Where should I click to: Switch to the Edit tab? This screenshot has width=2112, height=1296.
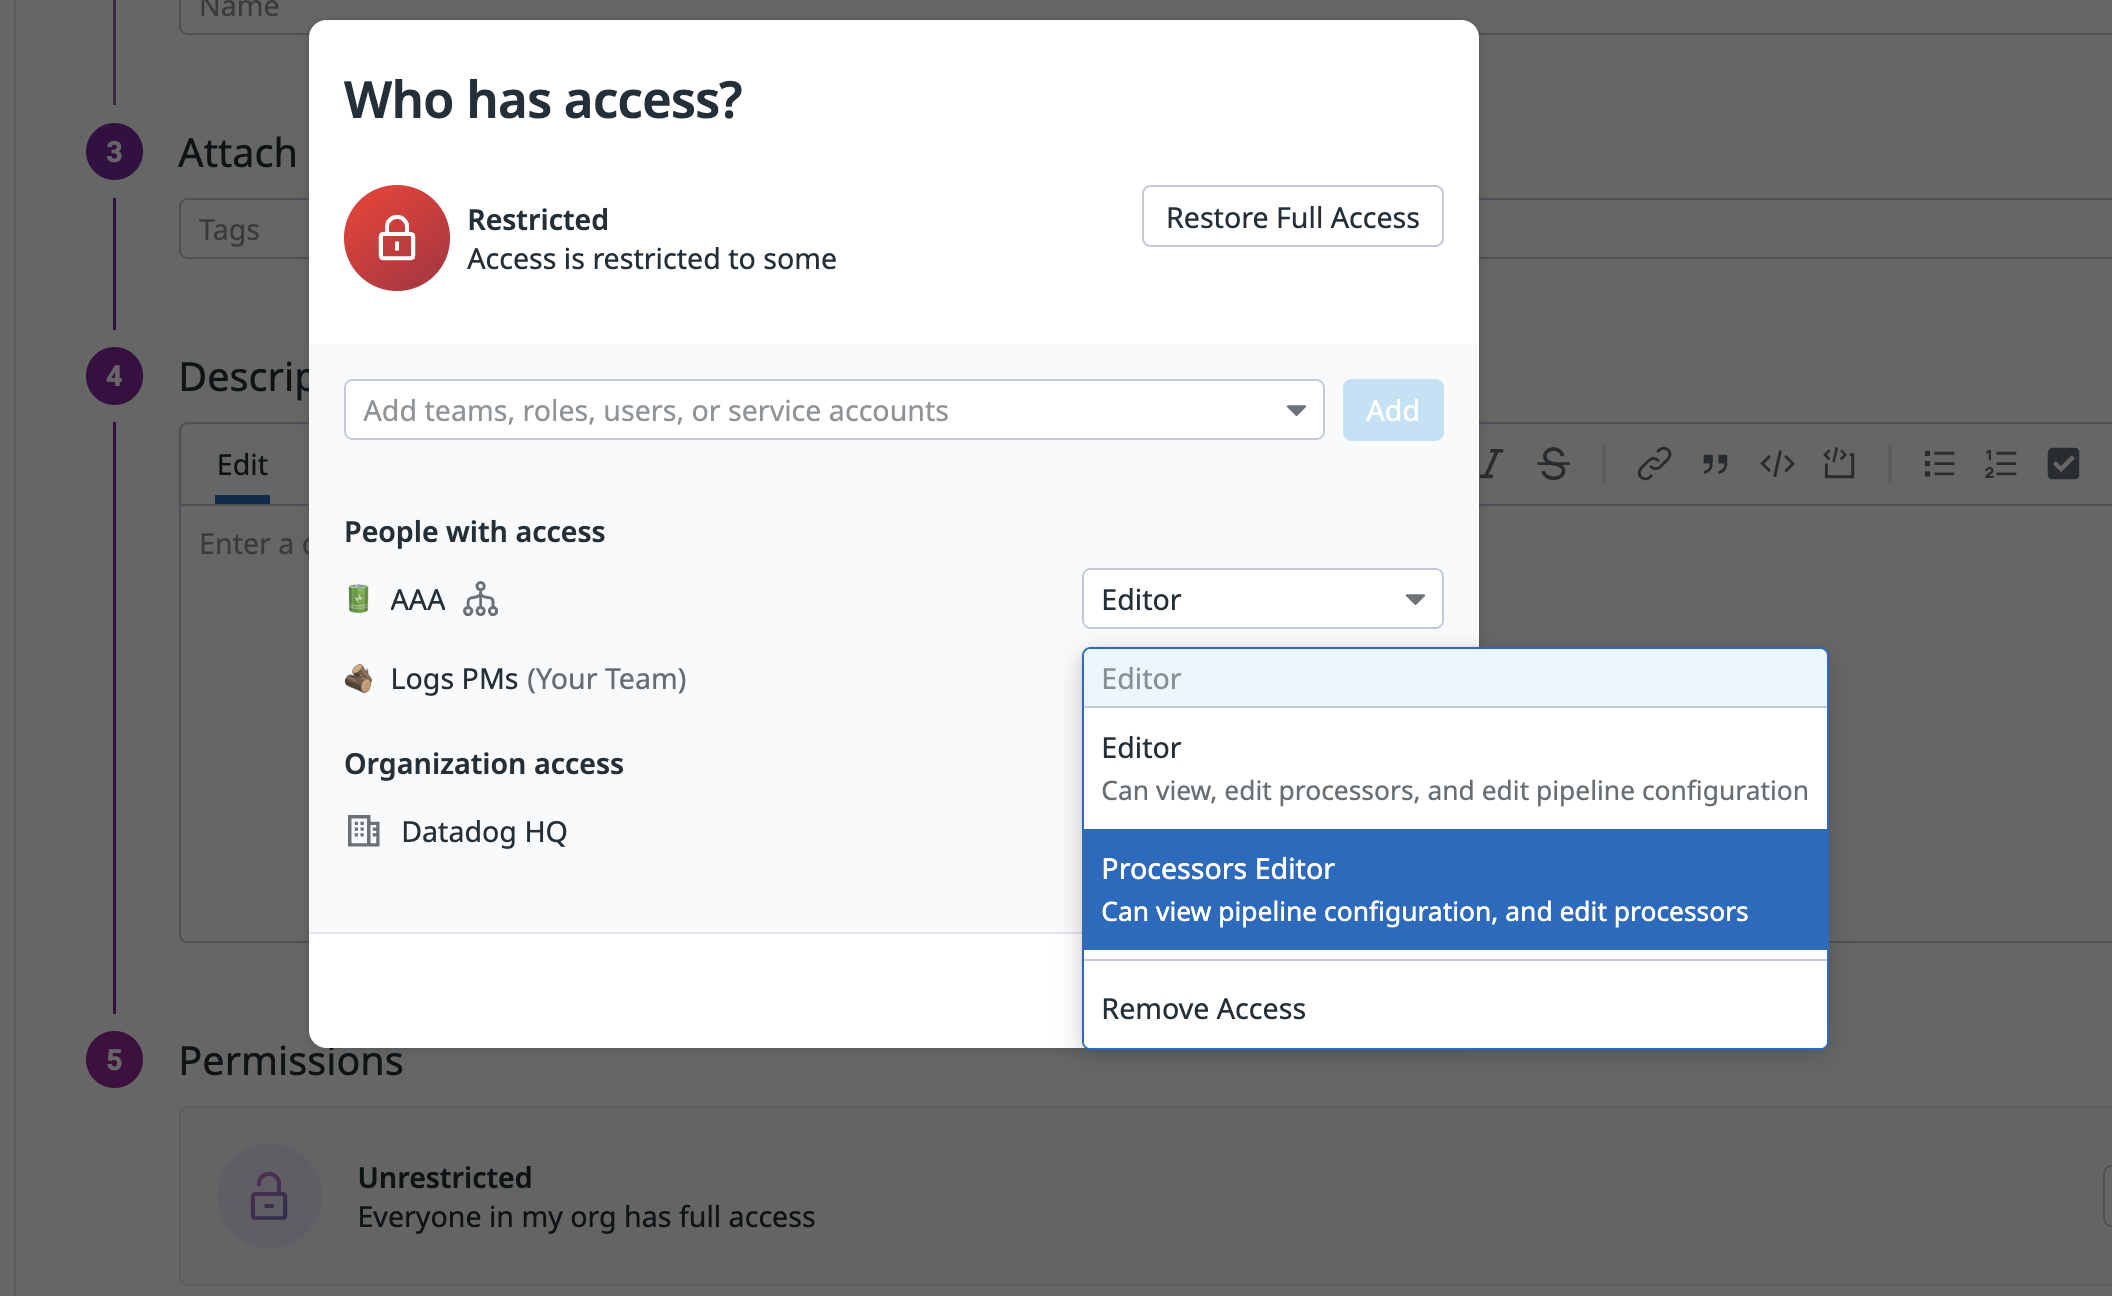[x=242, y=465]
